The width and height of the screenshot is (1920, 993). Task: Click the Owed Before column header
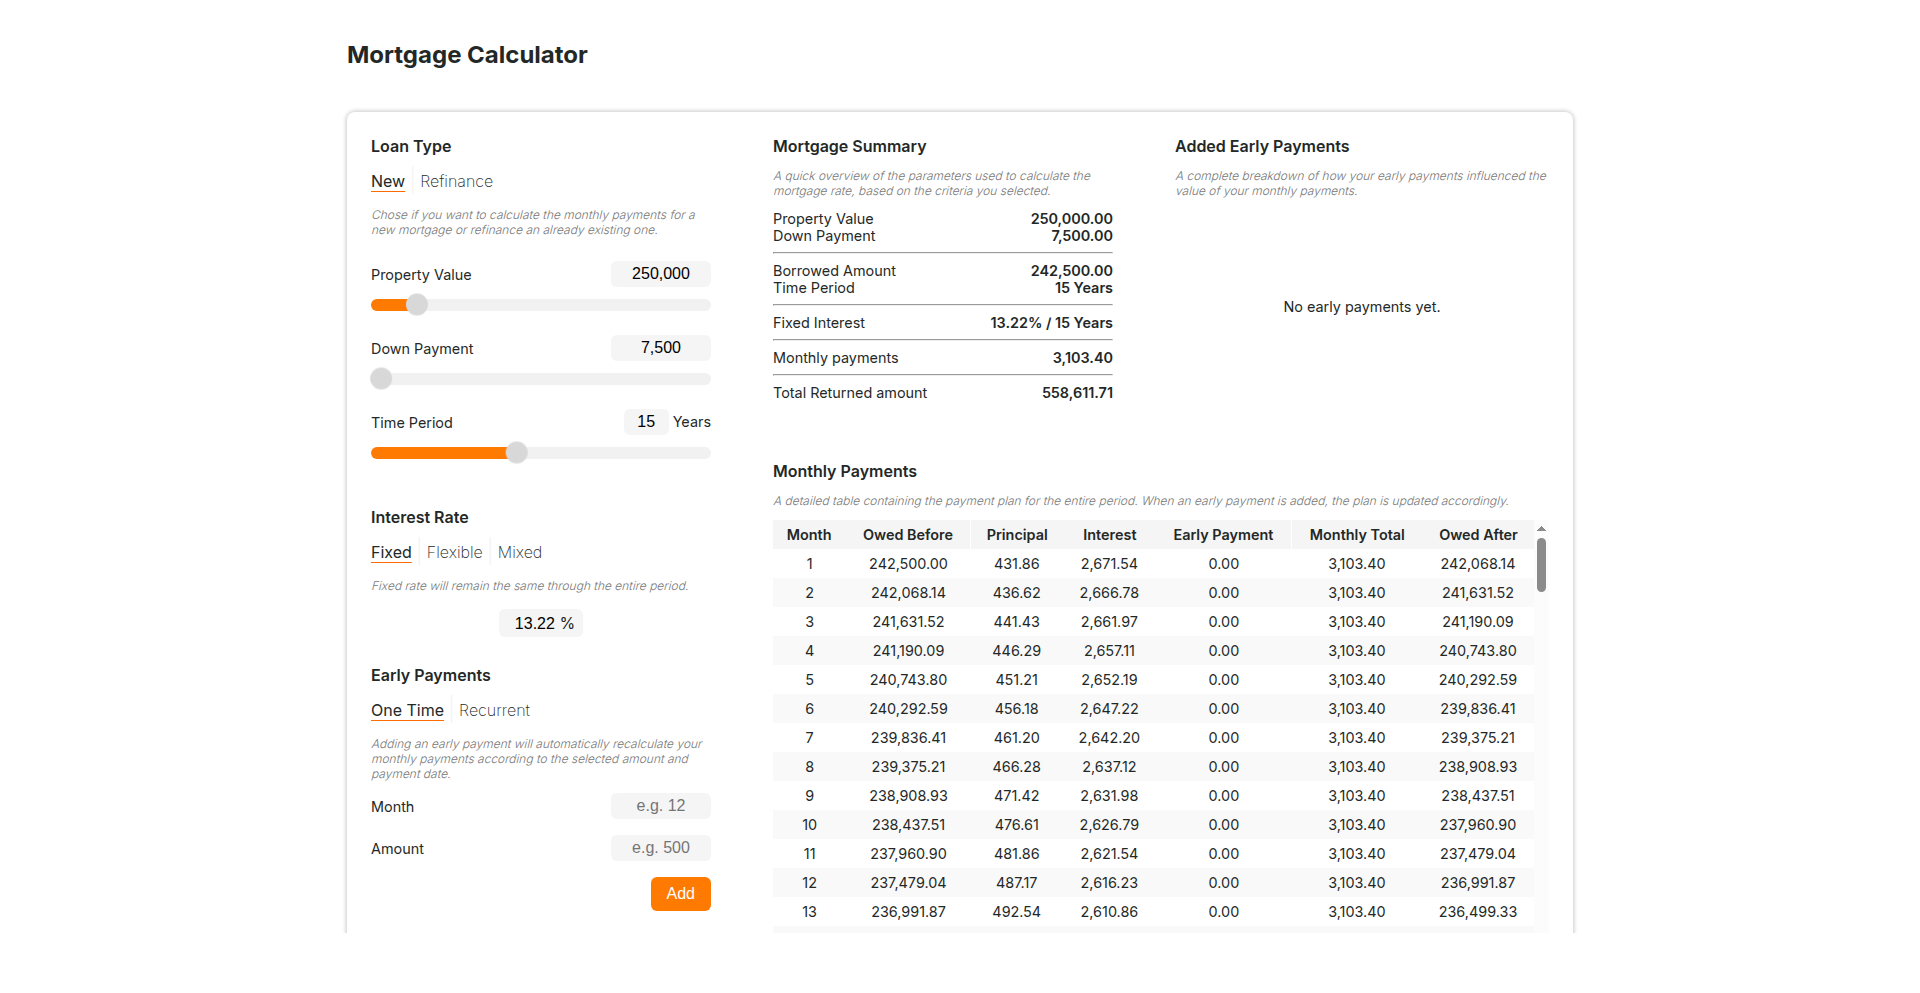coord(907,535)
